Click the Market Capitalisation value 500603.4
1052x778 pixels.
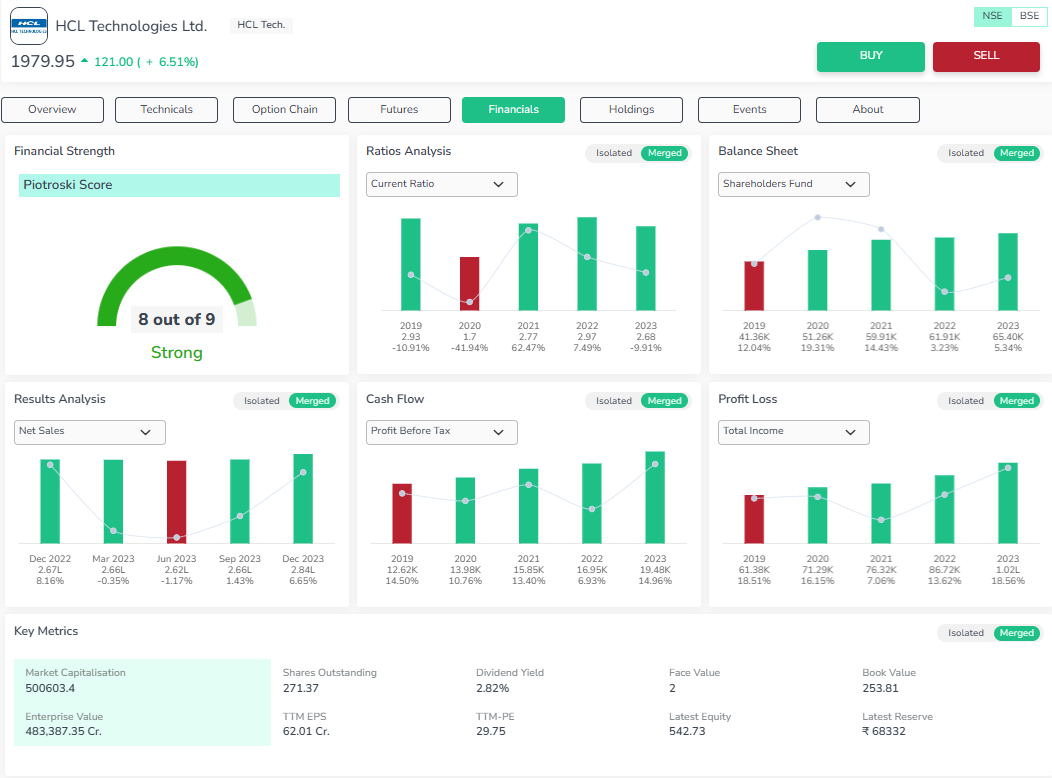coord(50,688)
